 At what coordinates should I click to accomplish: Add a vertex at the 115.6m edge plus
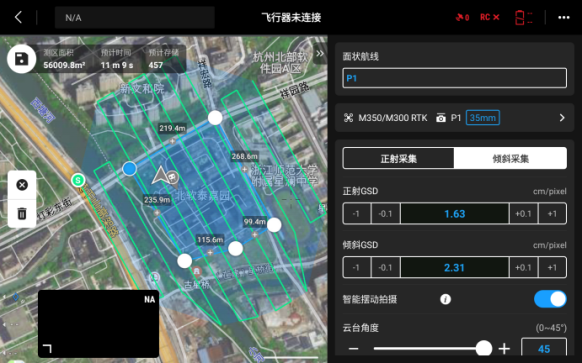pyautogui.click(x=210, y=252)
